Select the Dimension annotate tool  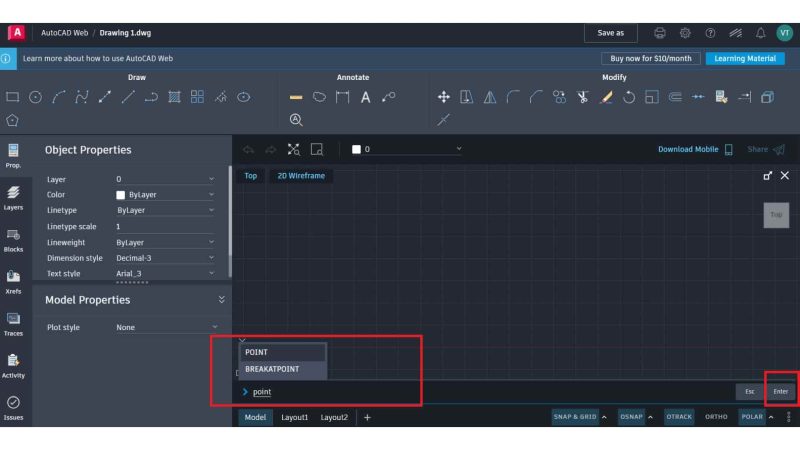coord(342,97)
